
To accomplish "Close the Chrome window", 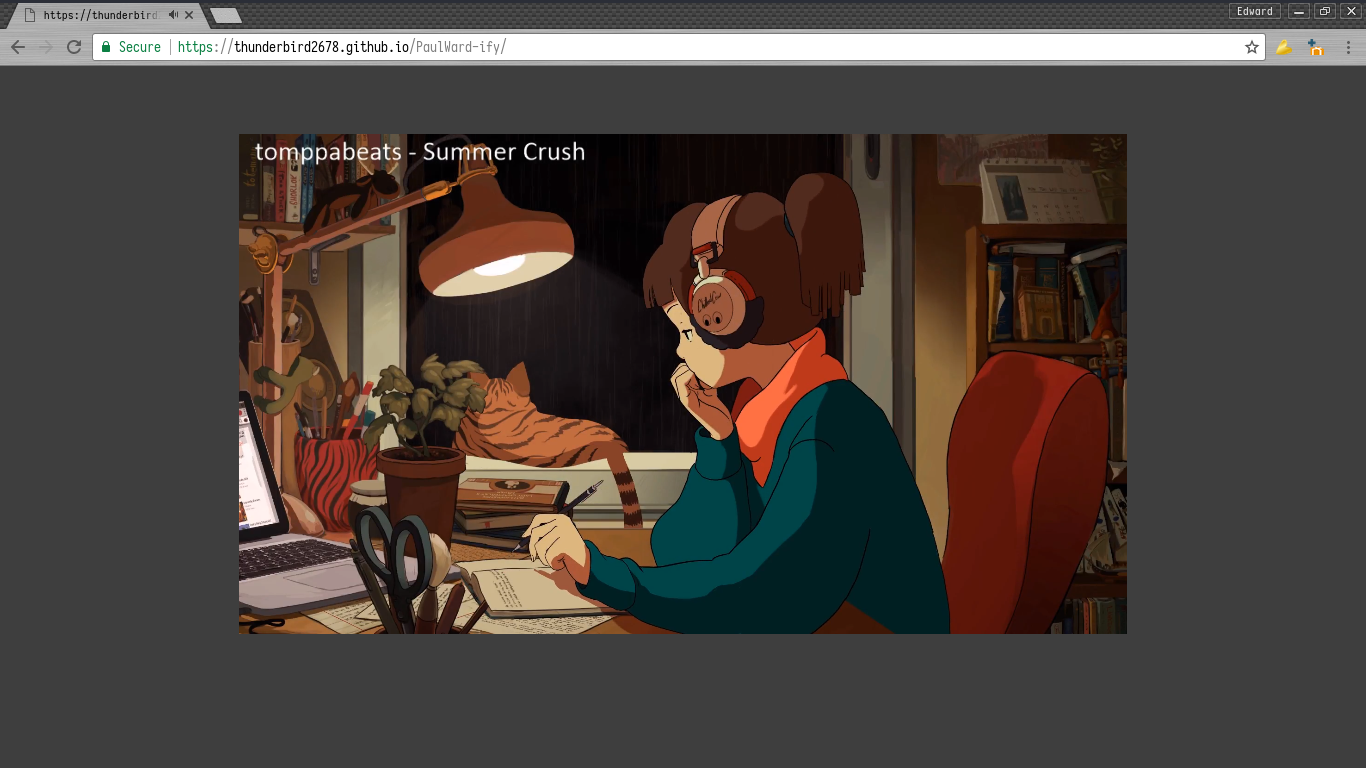I will (1351, 11).
